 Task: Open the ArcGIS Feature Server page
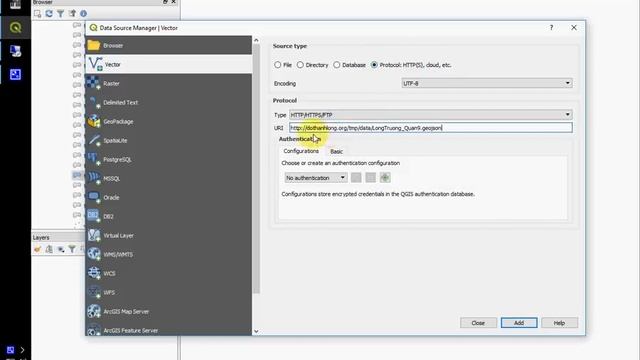click(169, 329)
